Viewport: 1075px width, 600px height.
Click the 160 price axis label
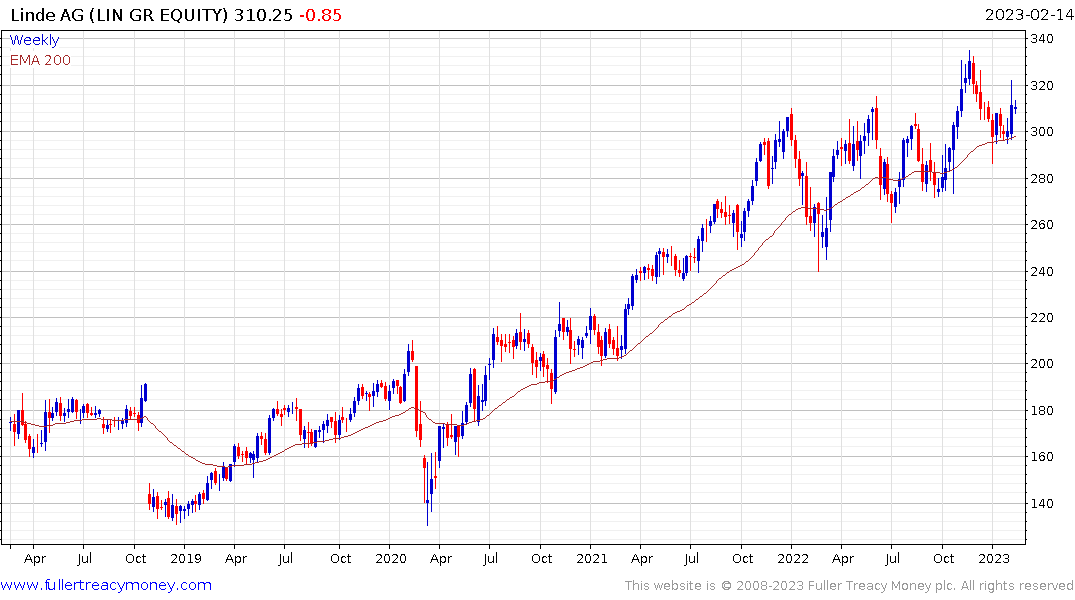pyautogui.click(x=1042, y=456)
